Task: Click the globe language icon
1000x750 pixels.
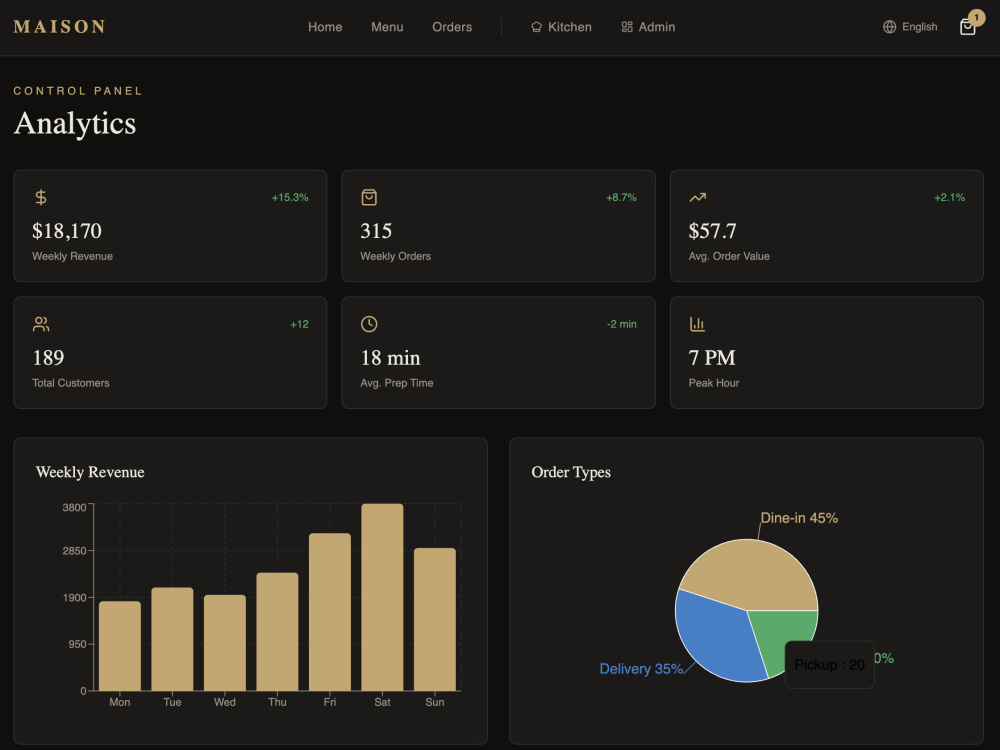Action: coord(889,27)
